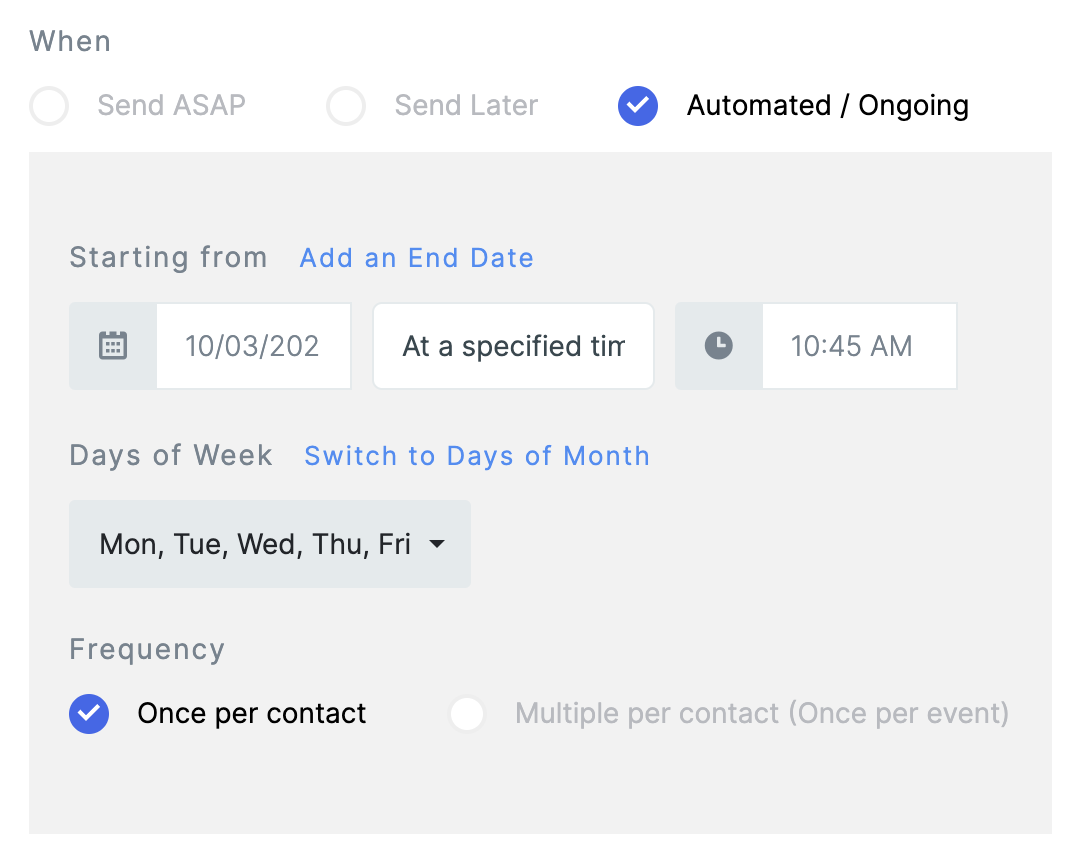The height and width of the screenshot is (854, 1070).
Task: Expand the Mon, Tue, Wed, Thu, Fri dropdown
Action: [256, 545]
